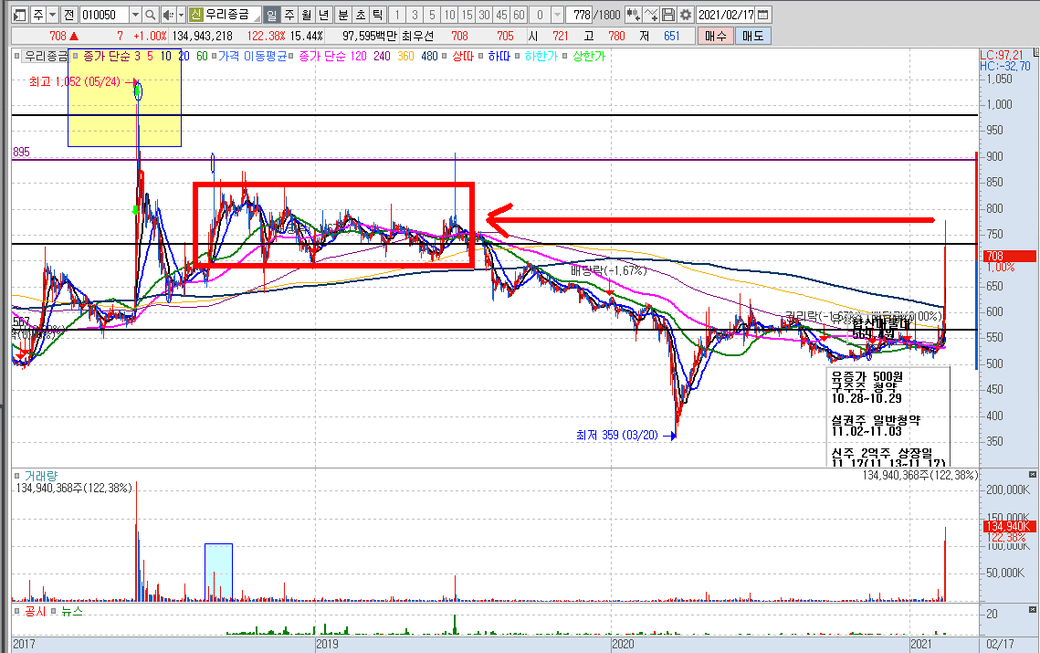Click the date input field 2021/02/17
This screenshot has height=653, width=1040.
pyautogui.click(x=725, y=15)
